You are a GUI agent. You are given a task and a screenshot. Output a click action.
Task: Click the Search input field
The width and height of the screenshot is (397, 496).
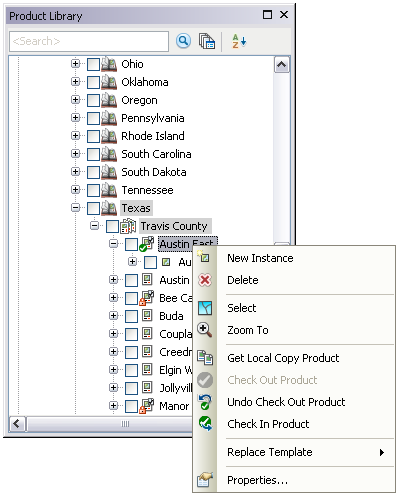pyautogui.click(x=89, y=41)
